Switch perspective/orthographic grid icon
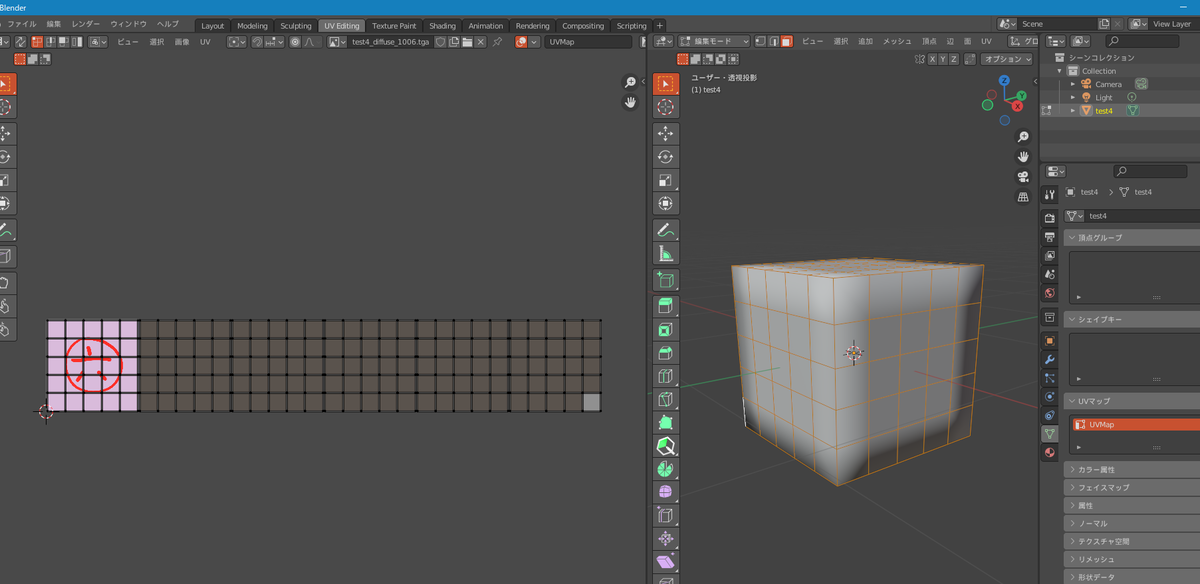1200x584 pixels. click(x=1023, y=197)
